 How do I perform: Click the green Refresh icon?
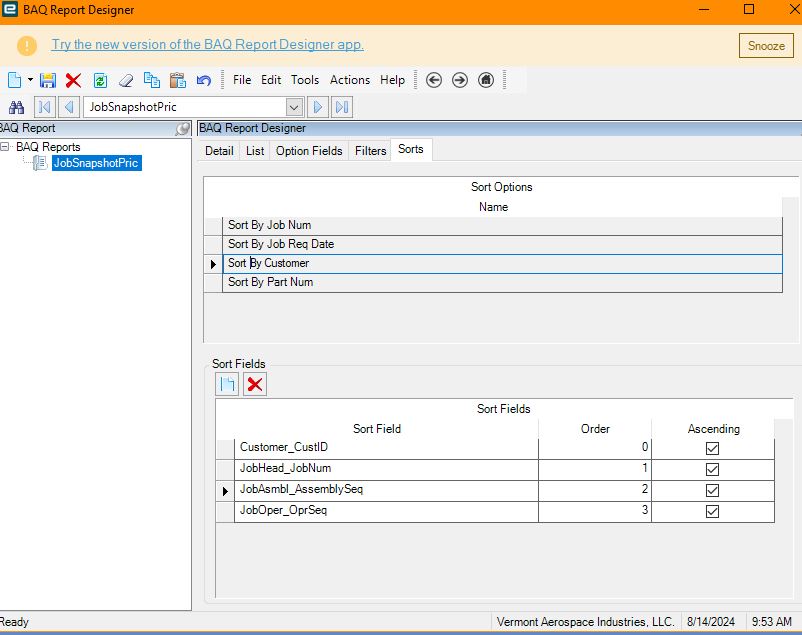pyautogui.click(x=100, y=80)
